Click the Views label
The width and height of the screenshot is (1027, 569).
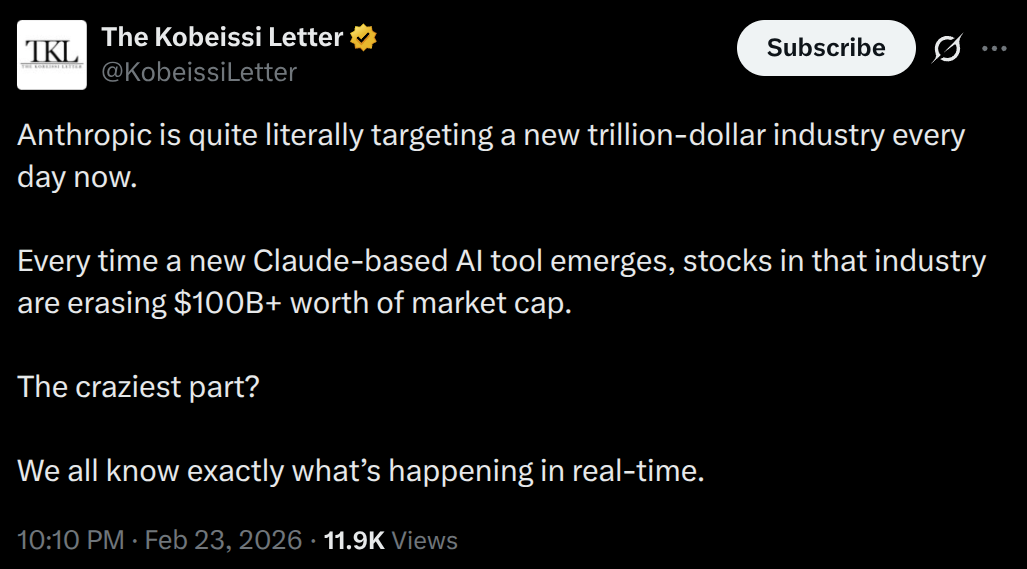point(425,541)
